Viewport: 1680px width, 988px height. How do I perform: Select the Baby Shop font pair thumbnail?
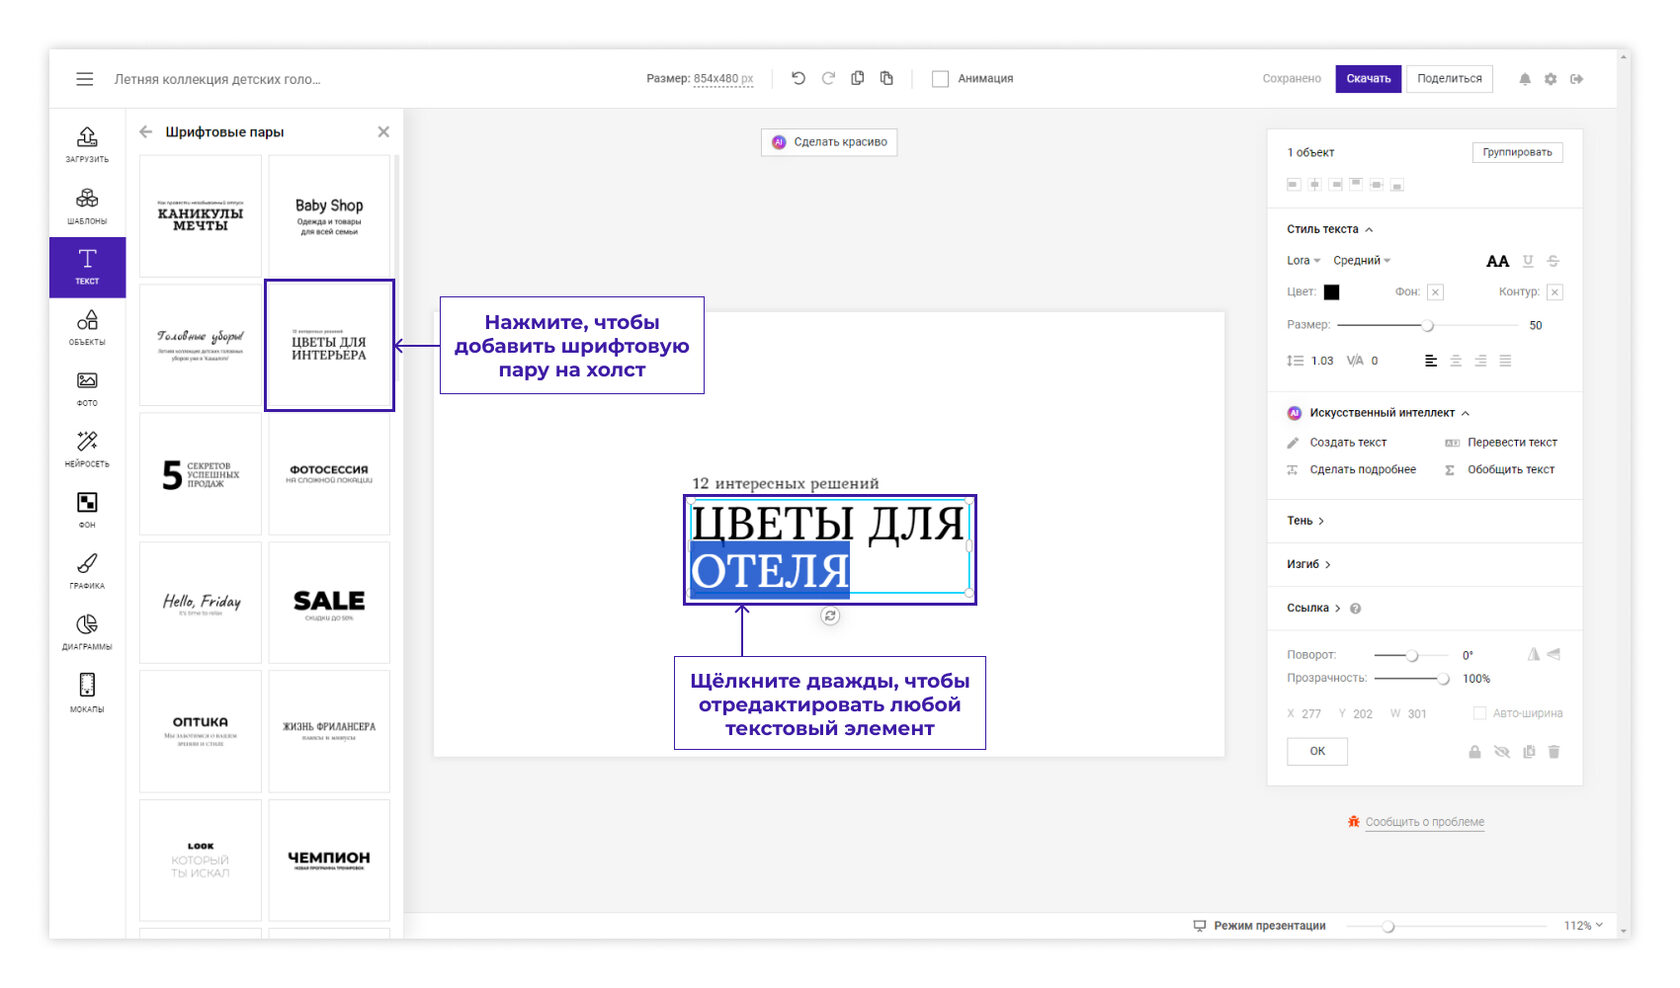(329, 216)
